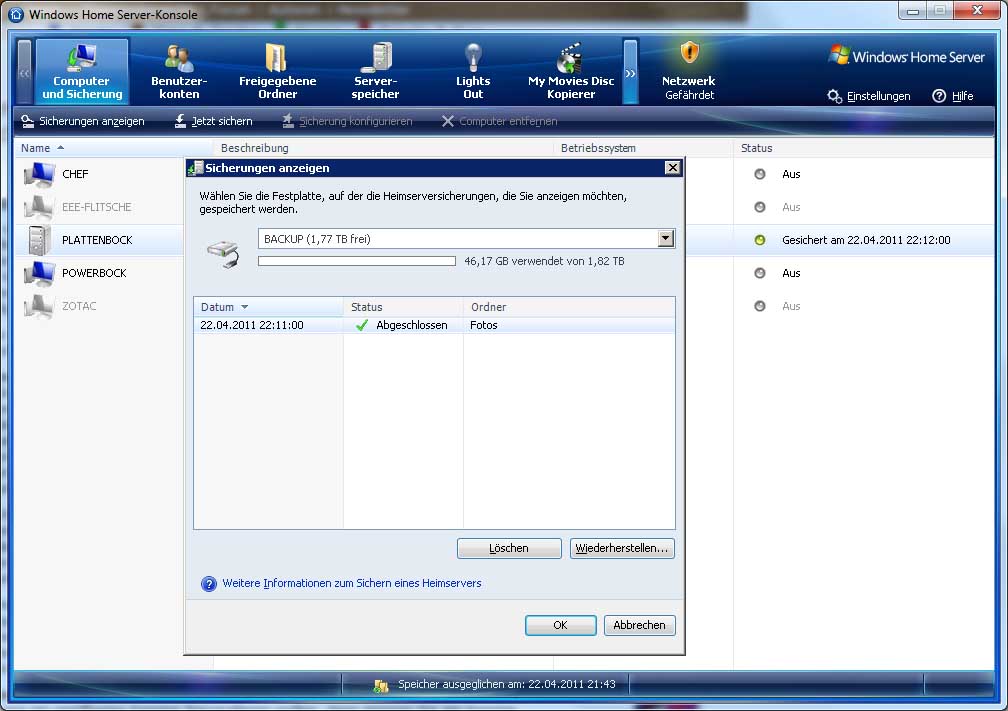Click the Ordner column header
This screenshot has width=1008, height=711.
coord(569,307)
